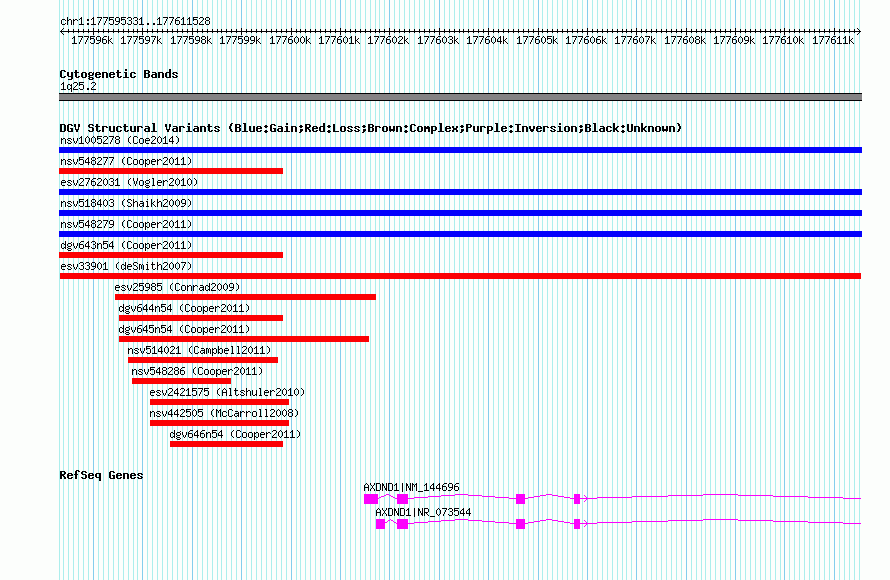The width and height of the screenshot is (890, 580).
Task: Open nsv514021 (Campbell2011) variant
Action: point(199,350)
